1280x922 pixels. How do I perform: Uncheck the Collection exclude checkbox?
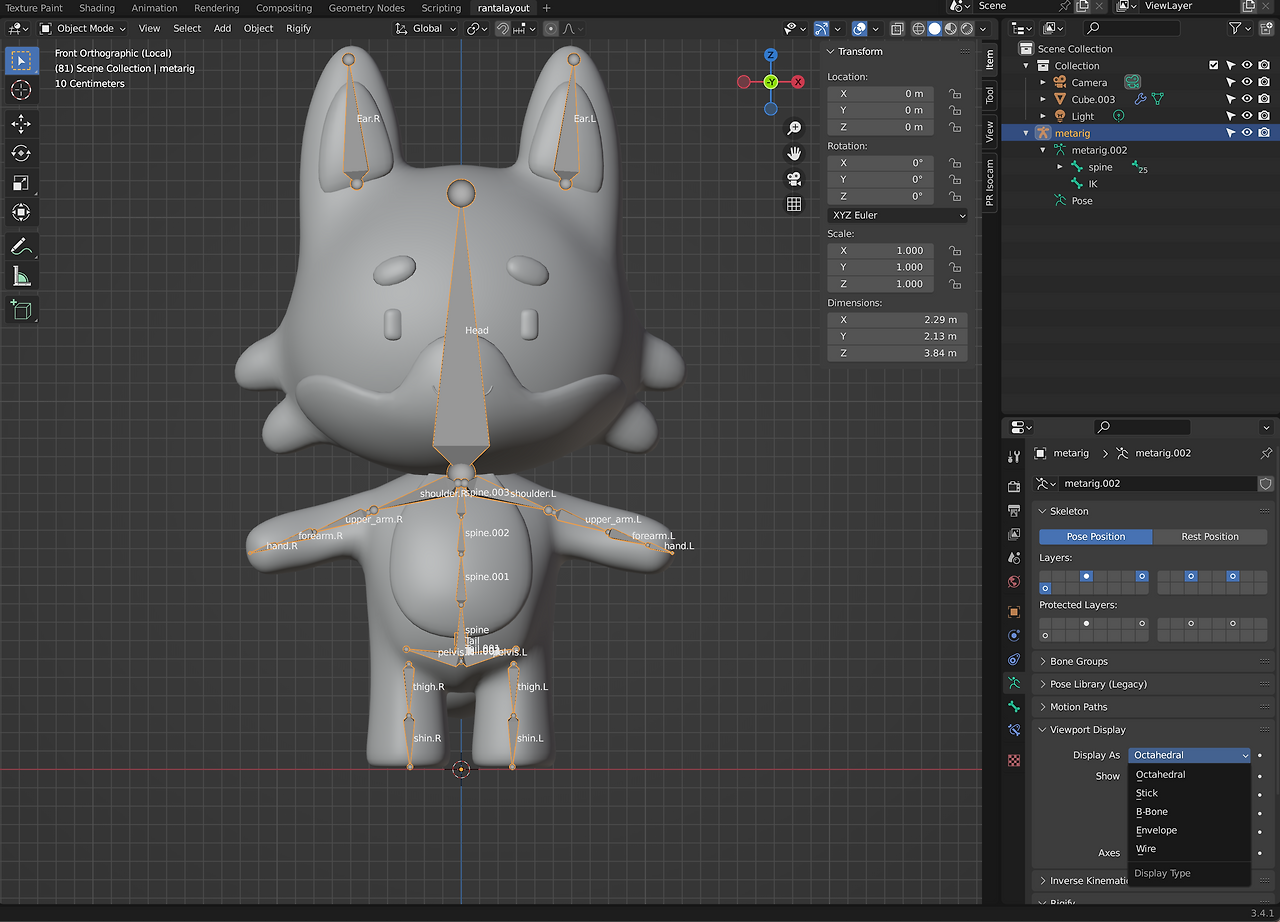[1214, 66]
